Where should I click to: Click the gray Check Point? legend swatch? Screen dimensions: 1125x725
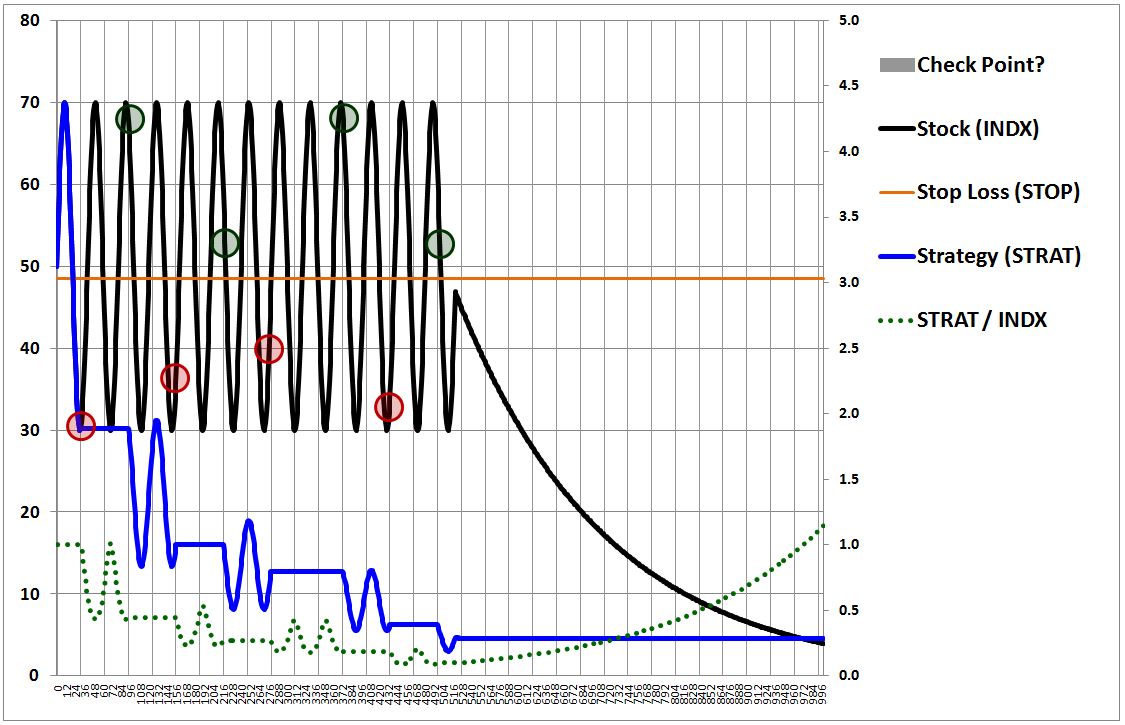[896, 65]
